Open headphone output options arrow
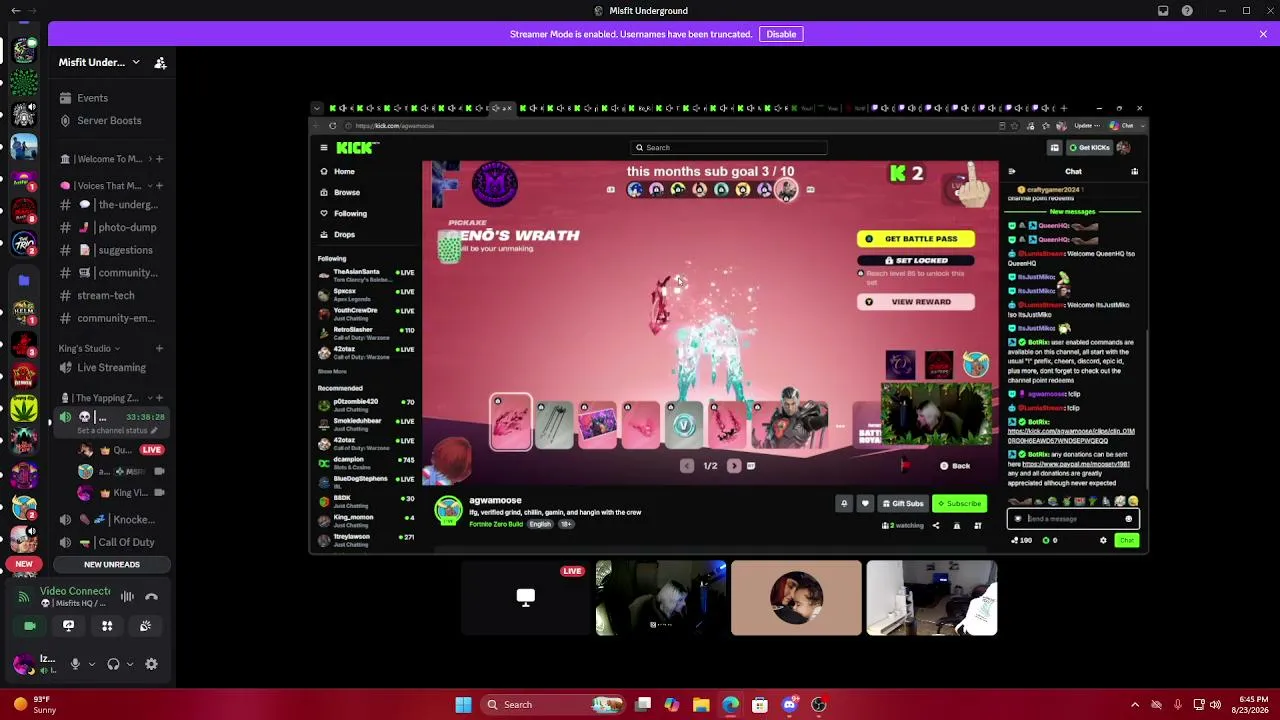 tap(130, 664)
